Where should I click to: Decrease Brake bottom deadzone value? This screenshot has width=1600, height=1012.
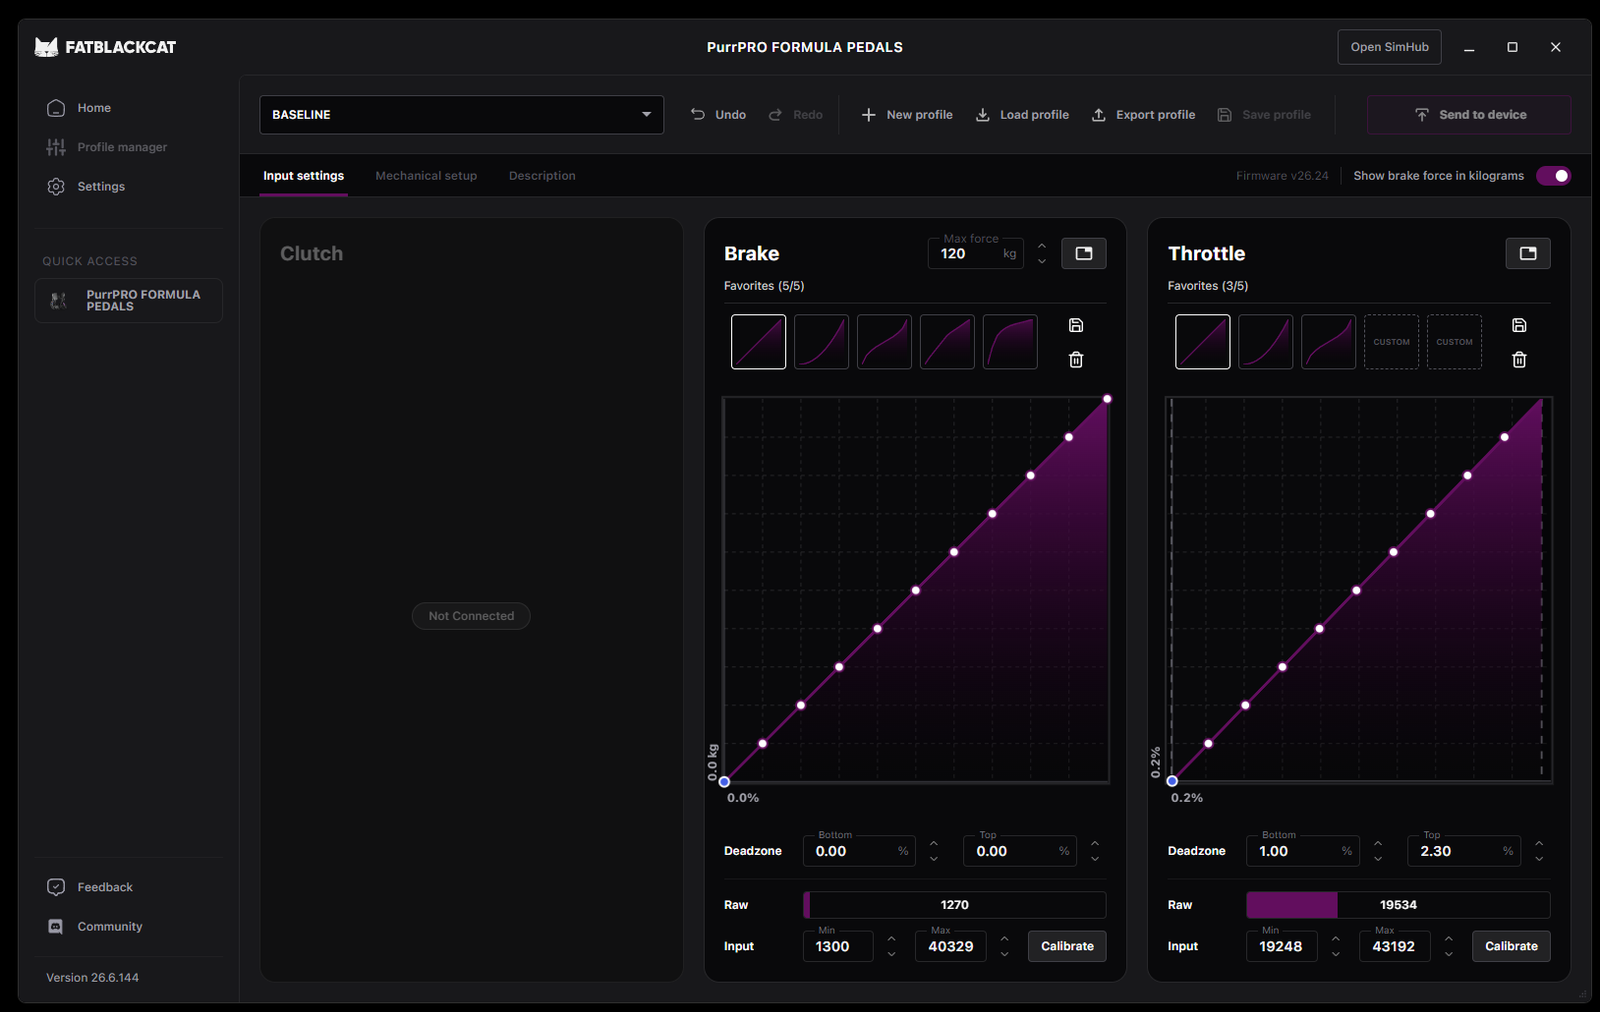click(x=934, y=859)
